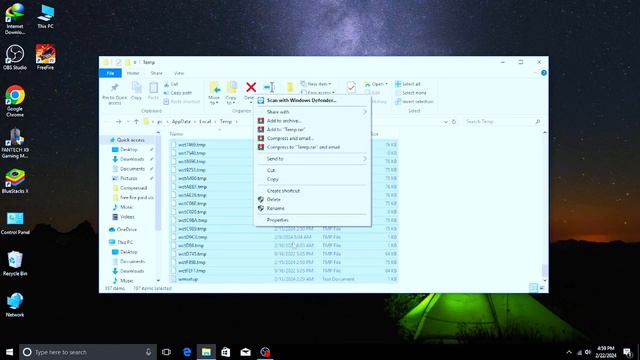Image resolution: width=640 pixels, height=360 pixels.
Task: Click the Rename ribbon icon
Action: [x=269, y=87]
